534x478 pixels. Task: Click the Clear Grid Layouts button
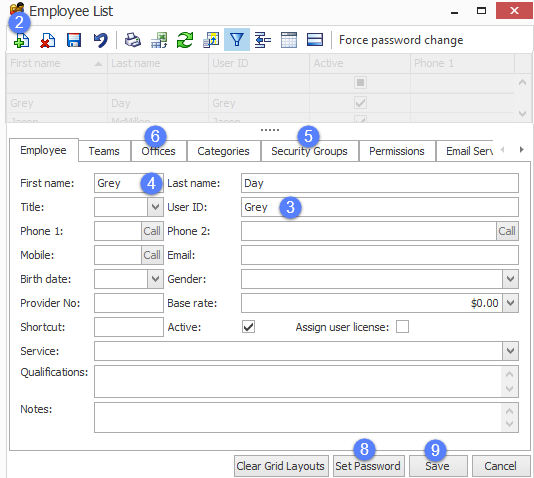(281, 466)
